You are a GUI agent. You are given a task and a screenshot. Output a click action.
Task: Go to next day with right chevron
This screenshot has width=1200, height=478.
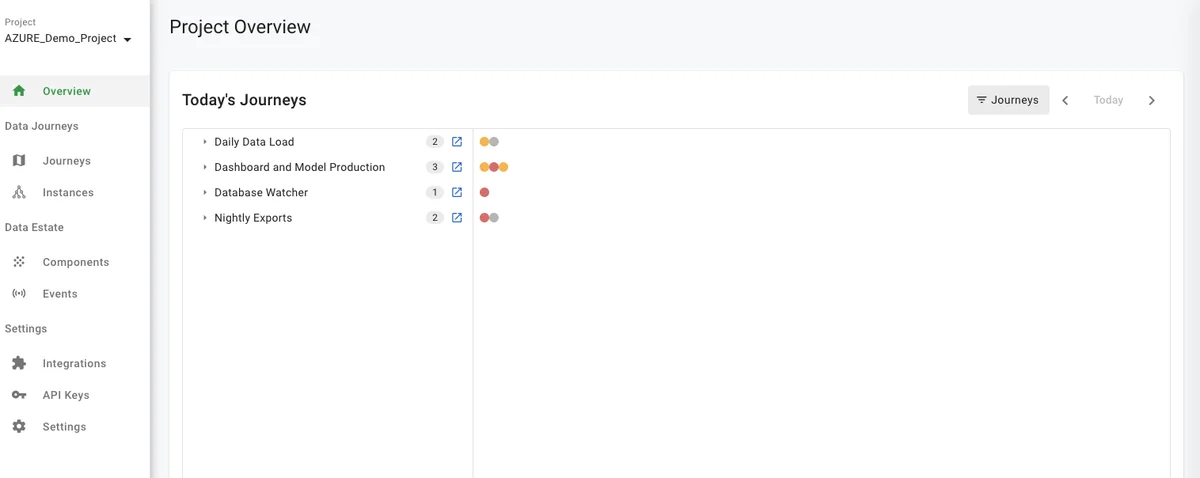click(x=1152, y=100)
